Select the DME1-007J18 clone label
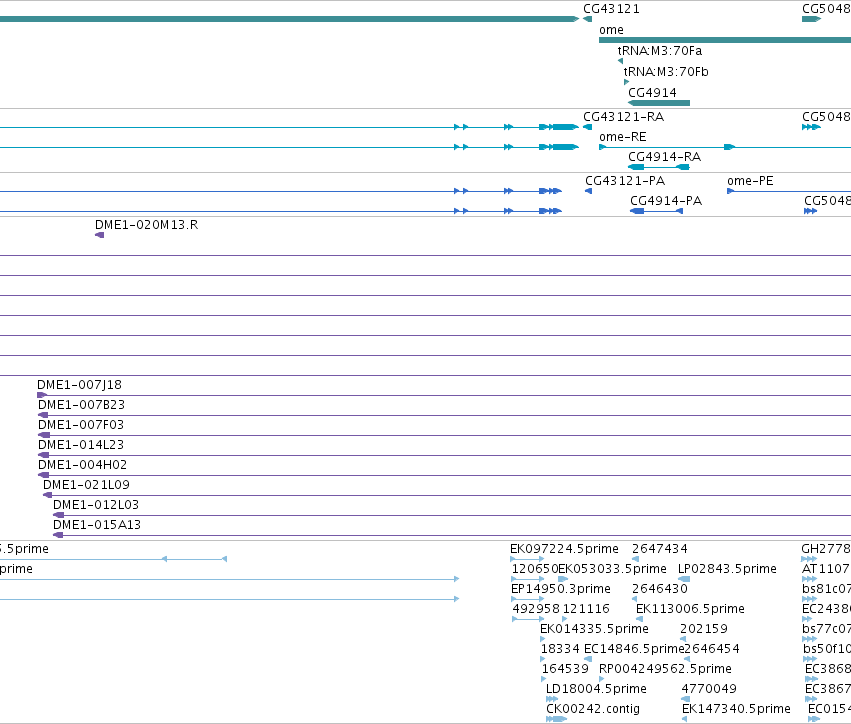Screen dimensions: 851x724 tap(79, 385)
